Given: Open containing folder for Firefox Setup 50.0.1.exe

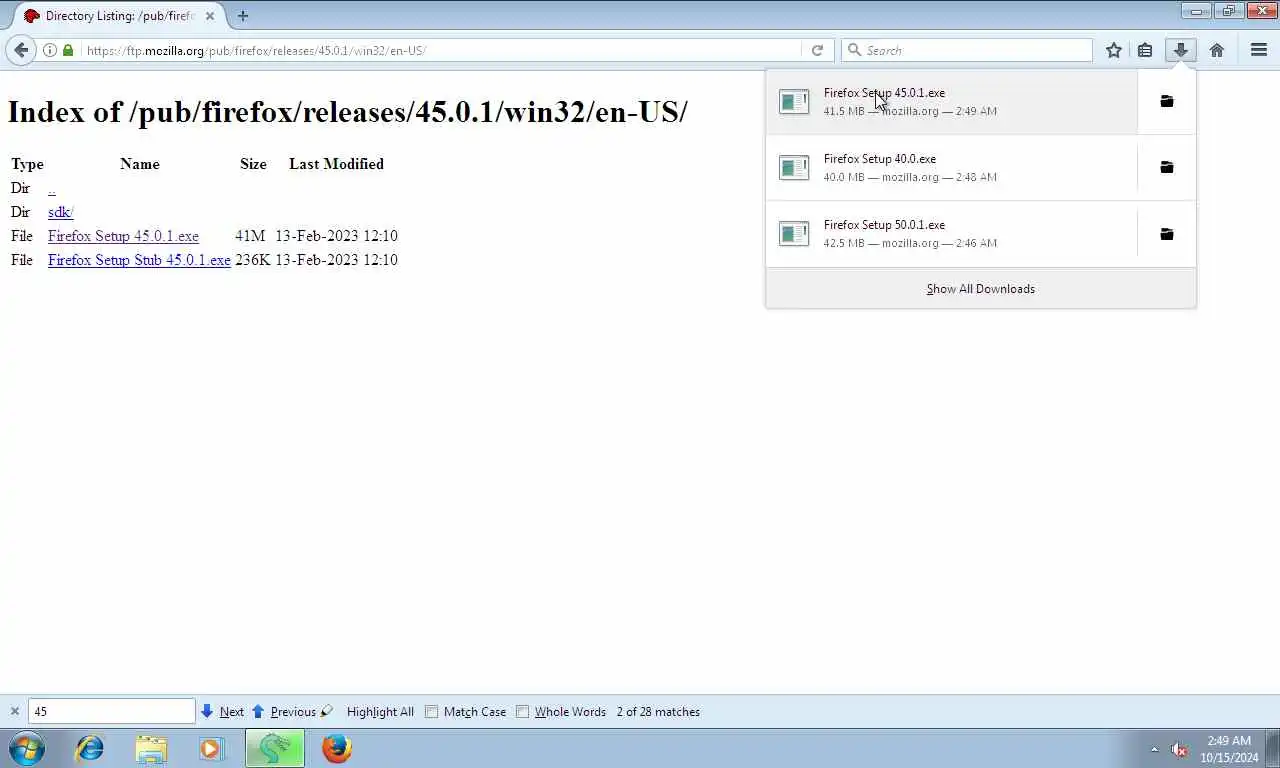Looking at the screenshot, I should (1166, 234).
